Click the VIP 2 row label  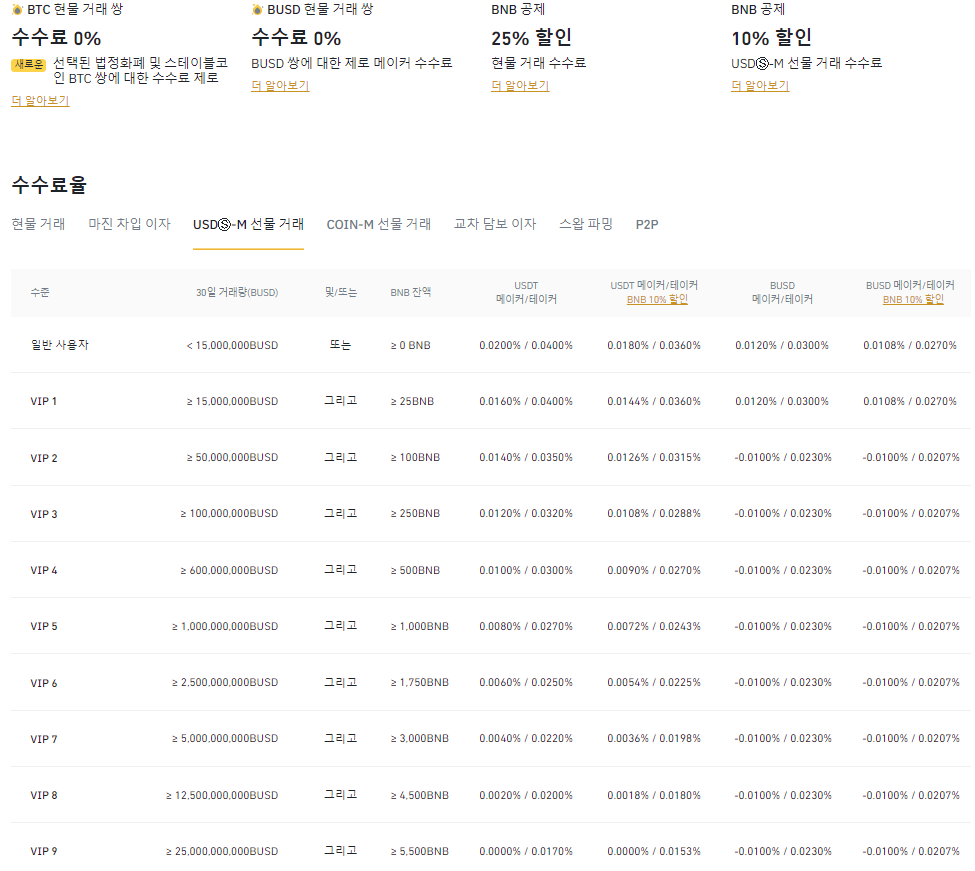click(x=44, y=458)
